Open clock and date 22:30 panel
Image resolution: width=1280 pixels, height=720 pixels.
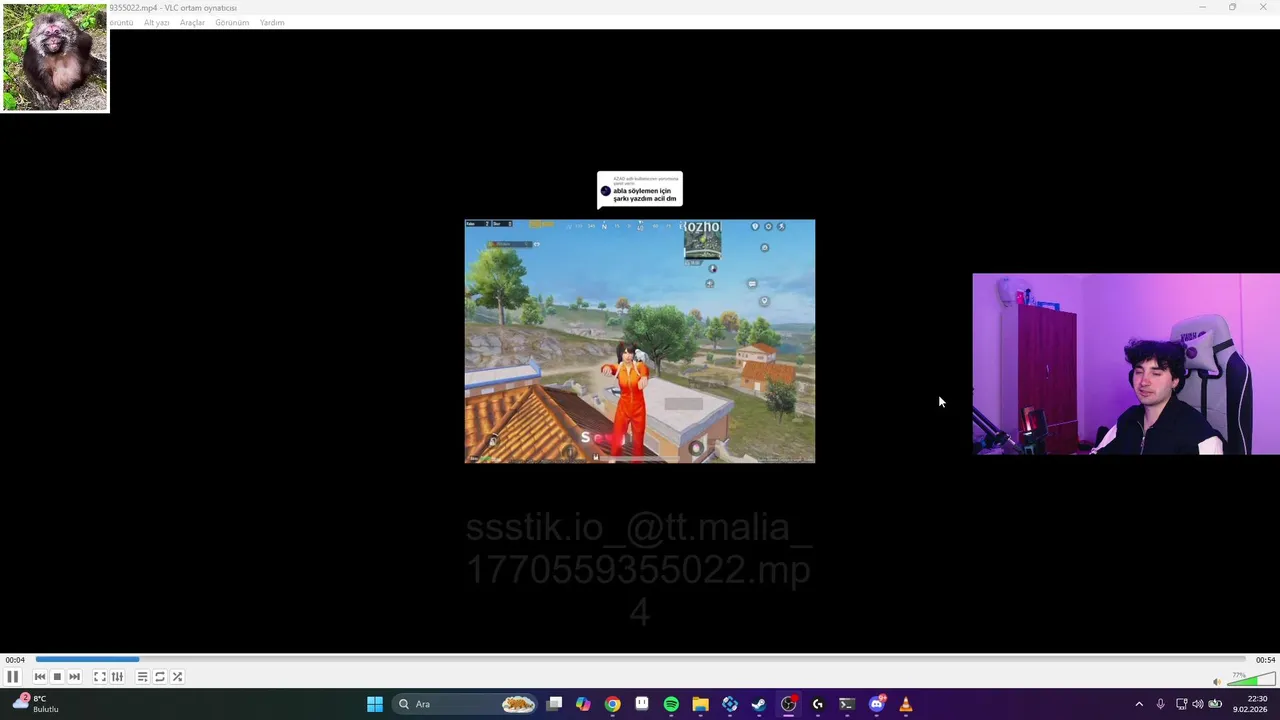coord(1251,704)
